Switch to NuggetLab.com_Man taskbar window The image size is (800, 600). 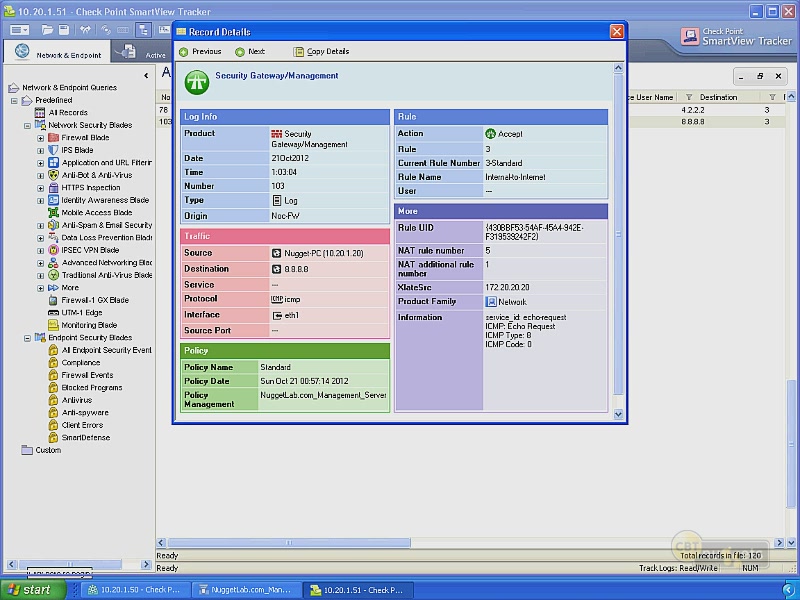point(245,590)
